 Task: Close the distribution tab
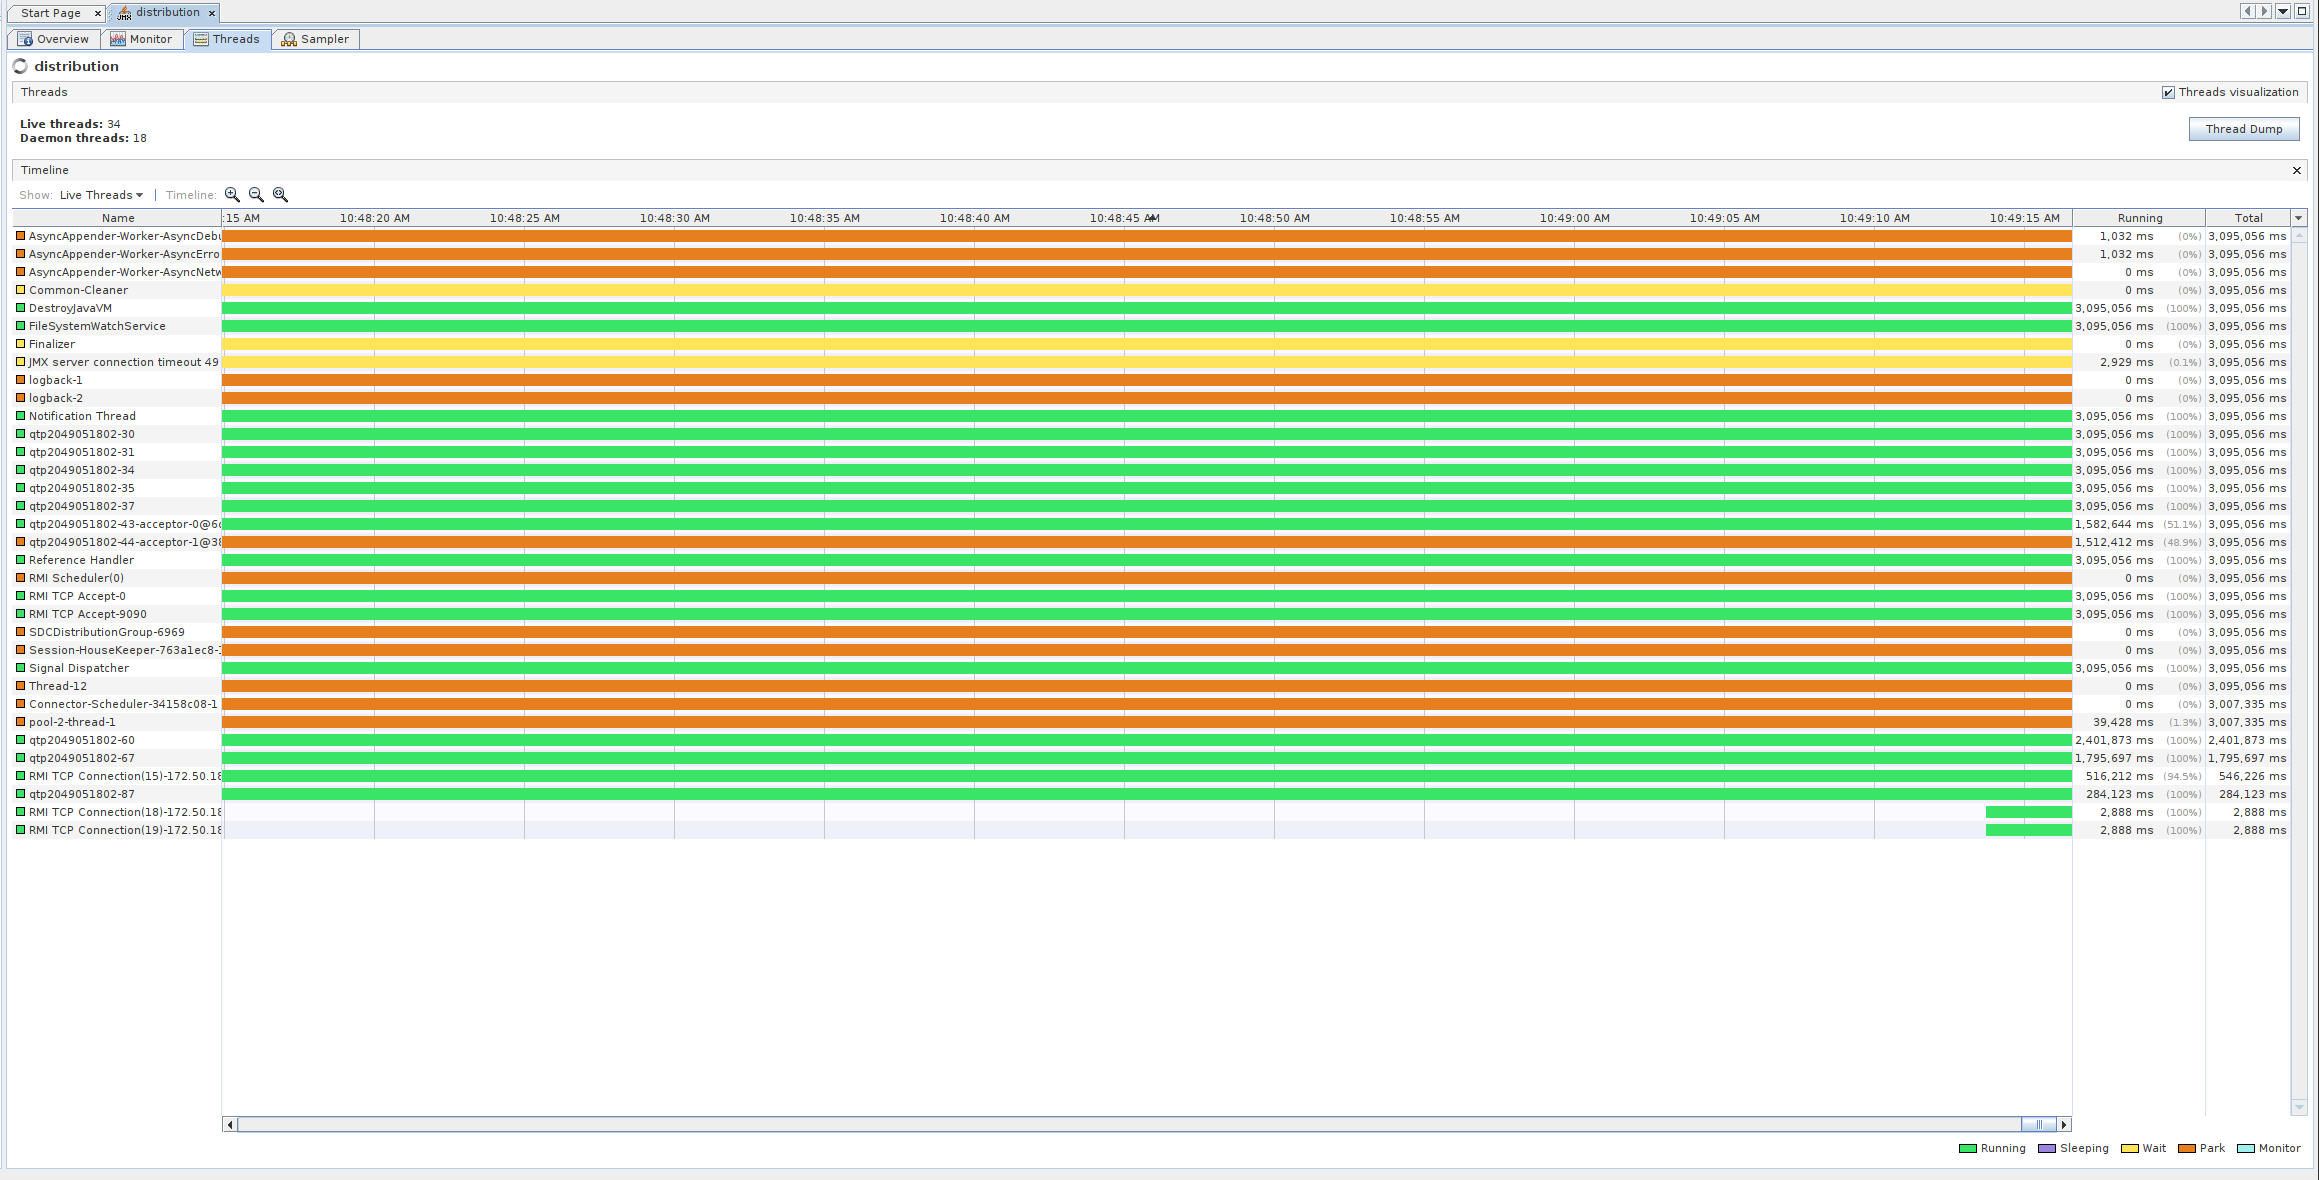[x=212, y=13]
